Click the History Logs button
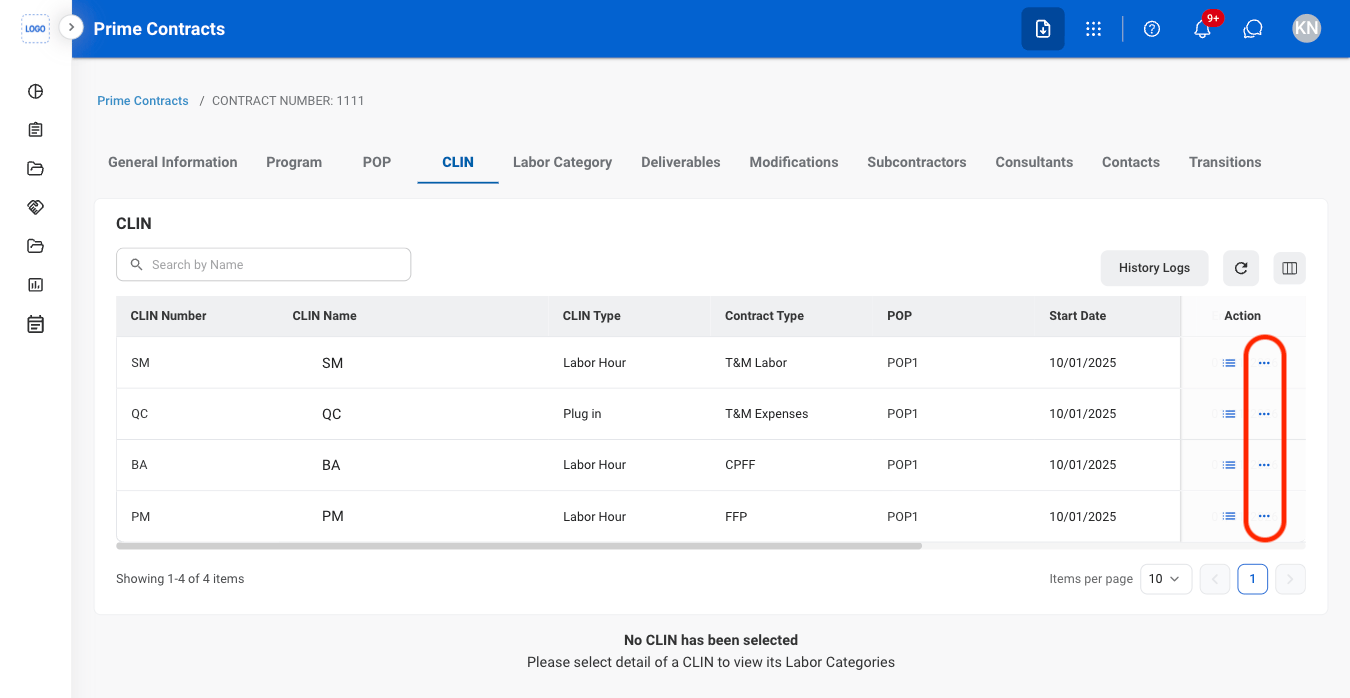Image resolution: width=1350 pixels, height=698 pixels. 1154,268
